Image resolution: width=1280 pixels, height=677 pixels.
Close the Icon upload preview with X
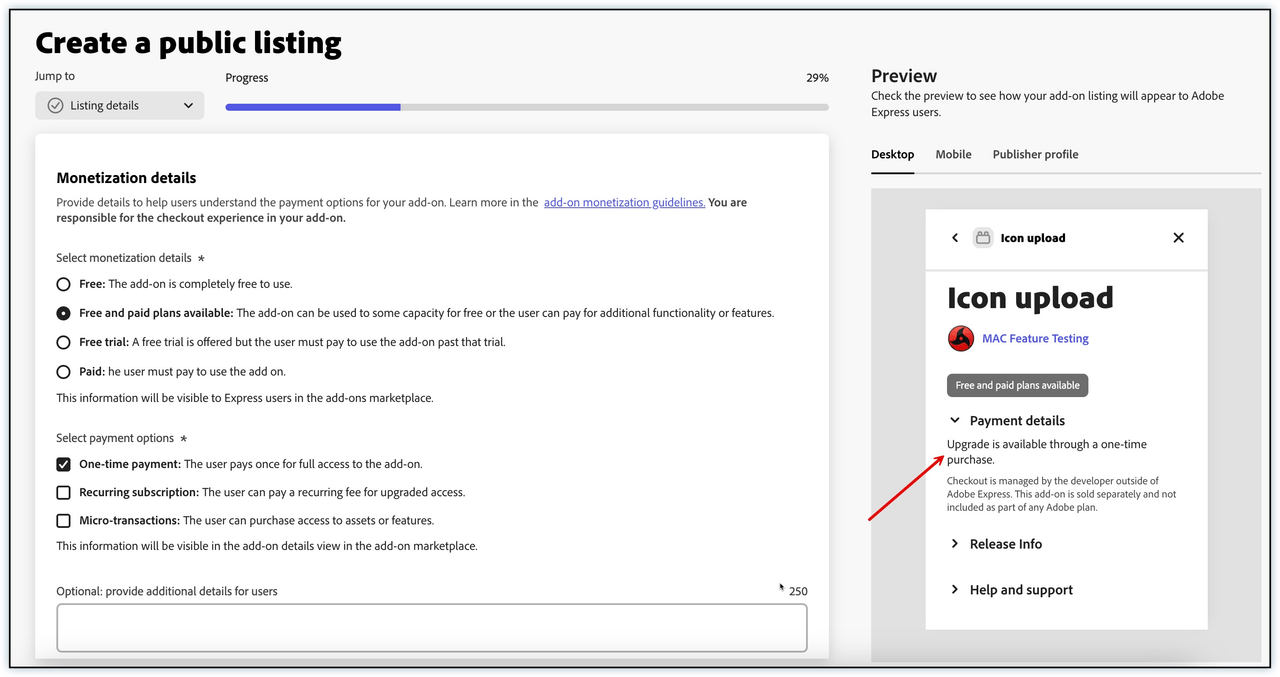tap(1178, 238)
